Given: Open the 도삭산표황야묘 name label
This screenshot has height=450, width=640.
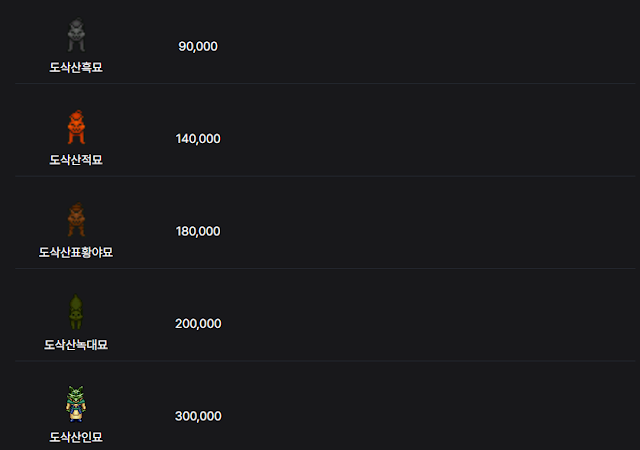Looking at the screenshot, I should click(76, 252).
